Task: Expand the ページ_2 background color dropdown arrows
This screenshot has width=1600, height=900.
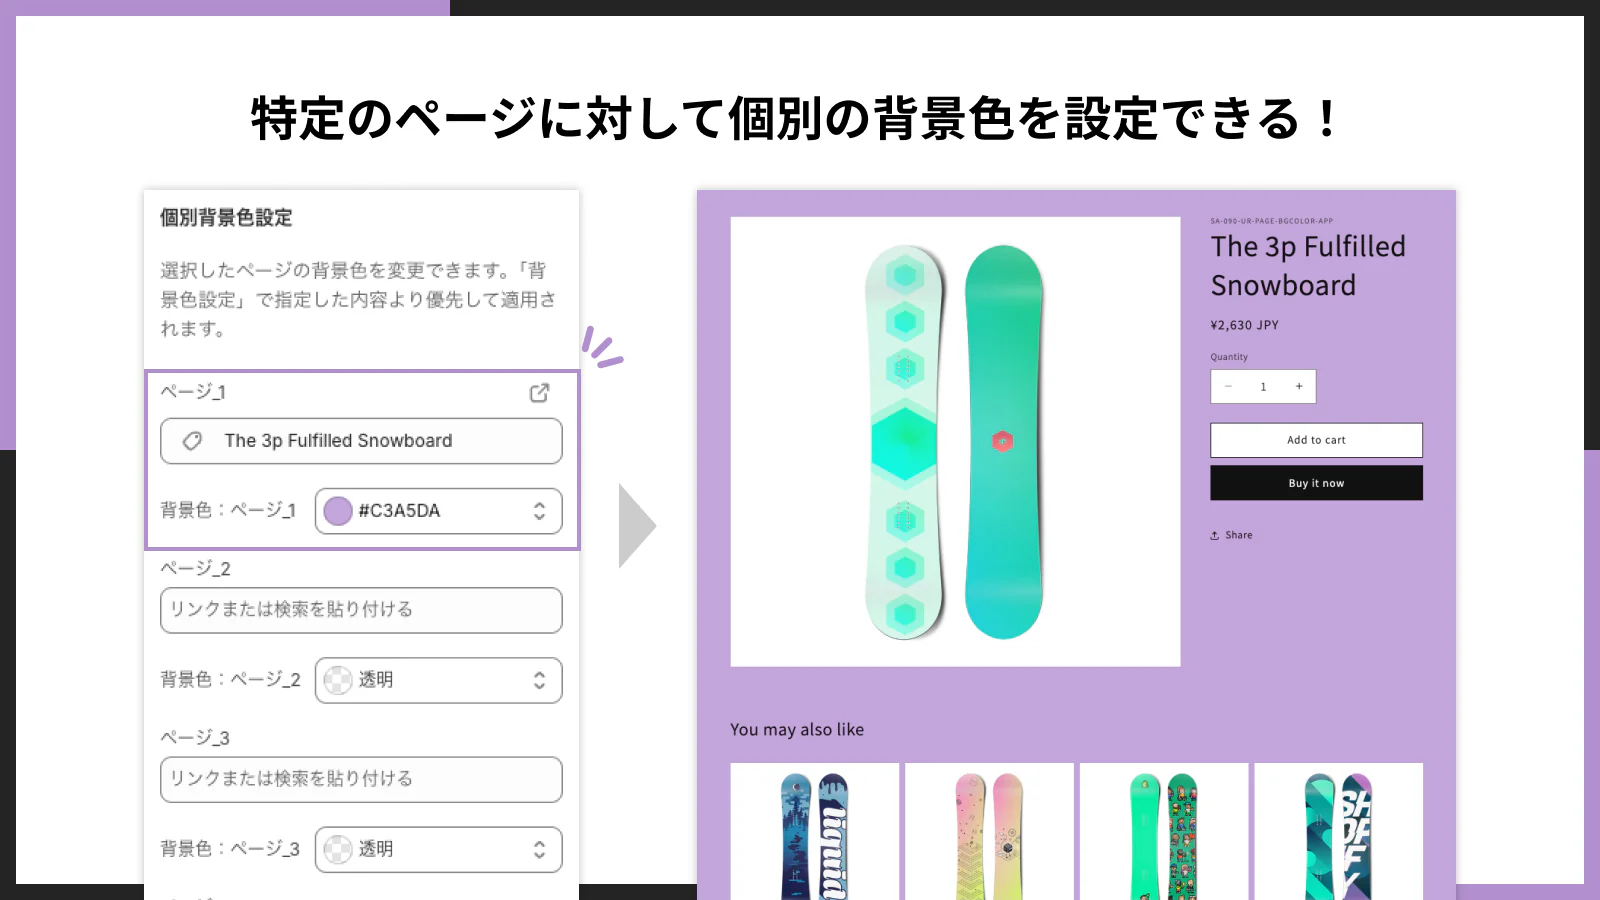Action: pos(539,680)
